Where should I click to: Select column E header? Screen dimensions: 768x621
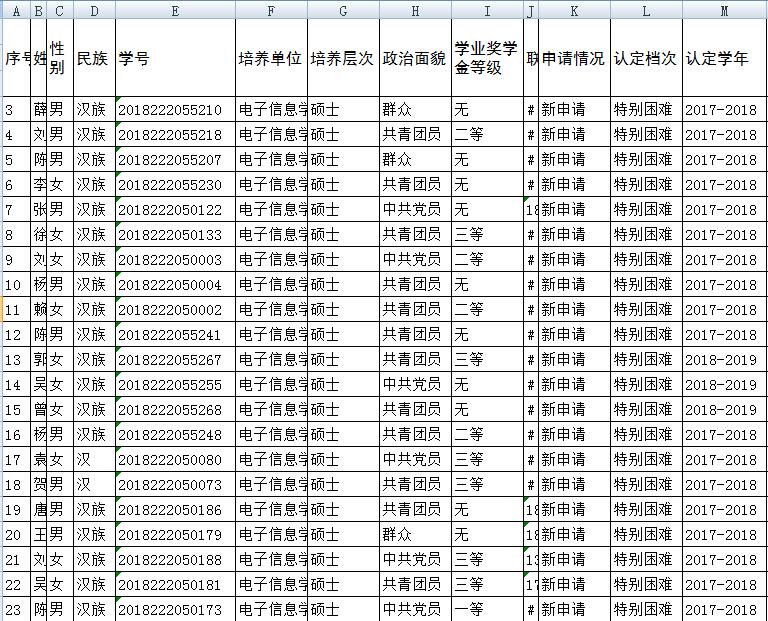[175, 10]
